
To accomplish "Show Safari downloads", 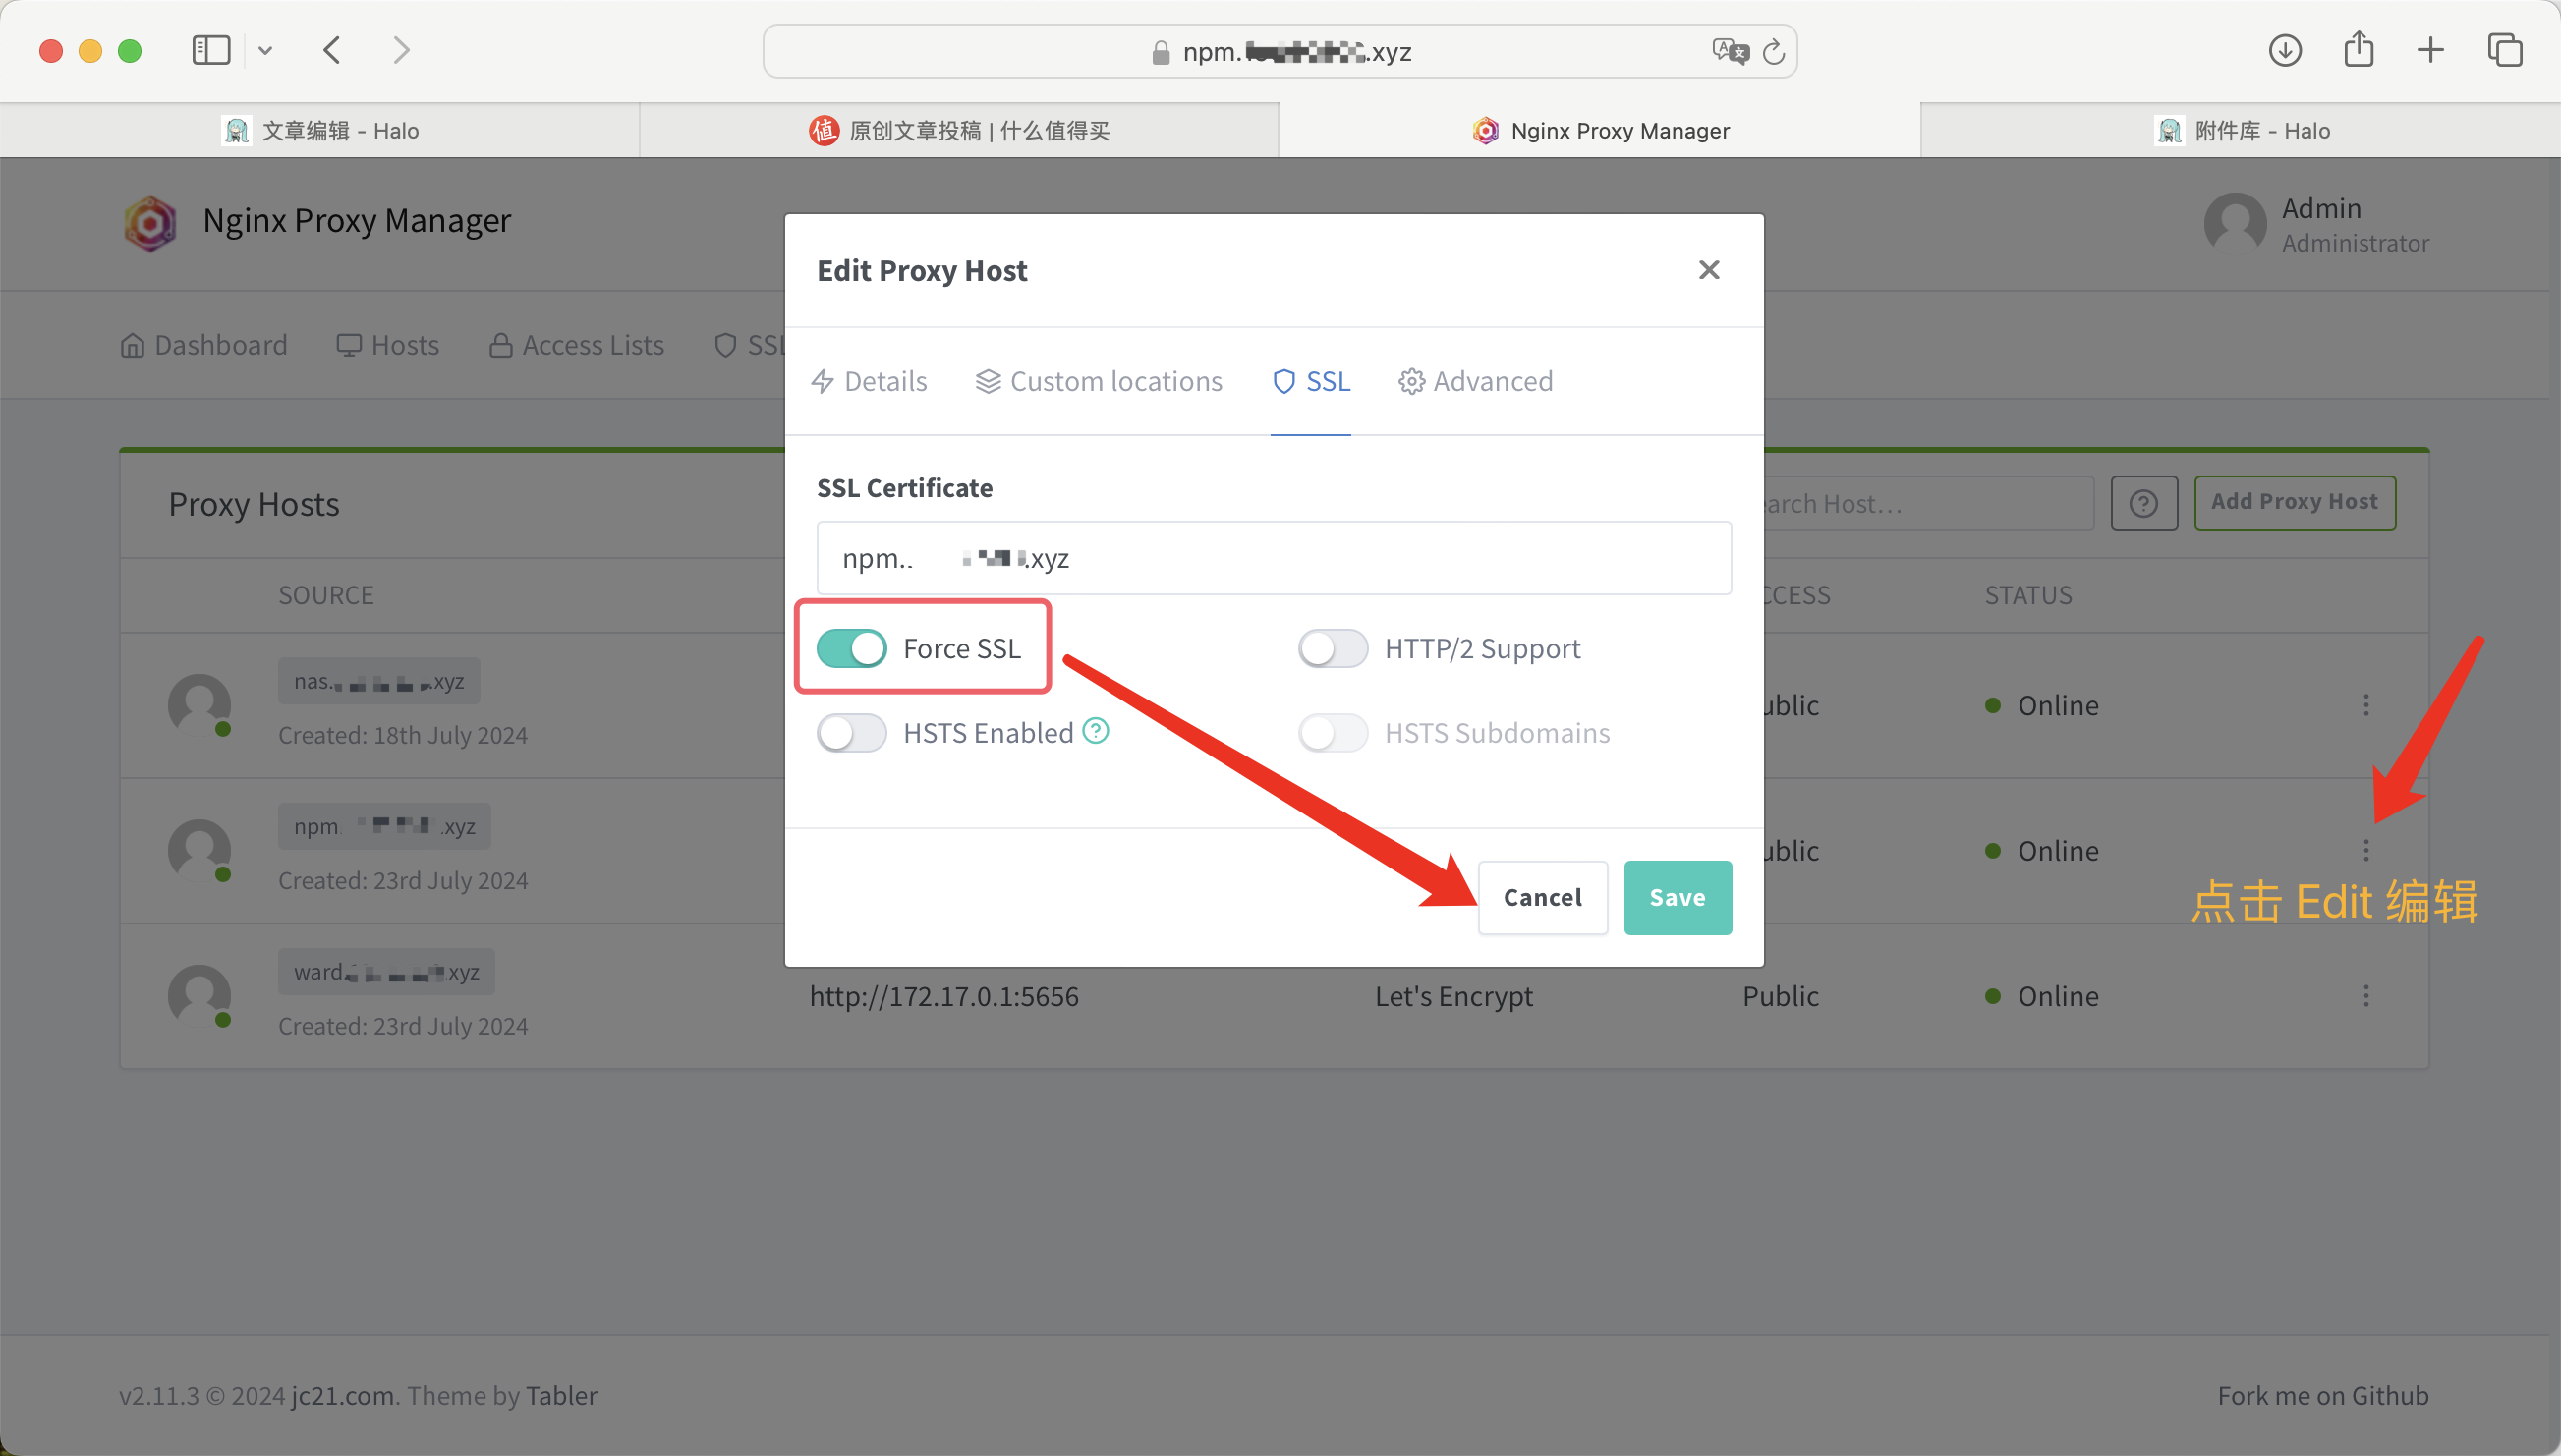I will tap(2284, 50).
